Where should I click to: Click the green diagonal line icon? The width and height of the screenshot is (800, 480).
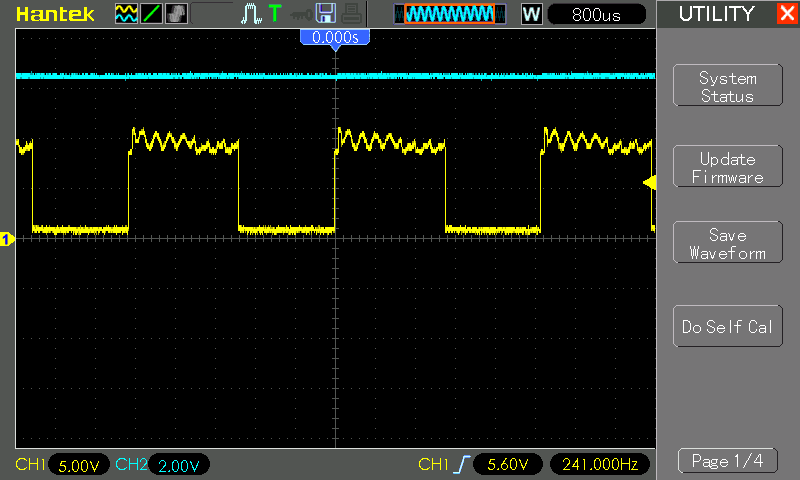(x=150, y=13)
